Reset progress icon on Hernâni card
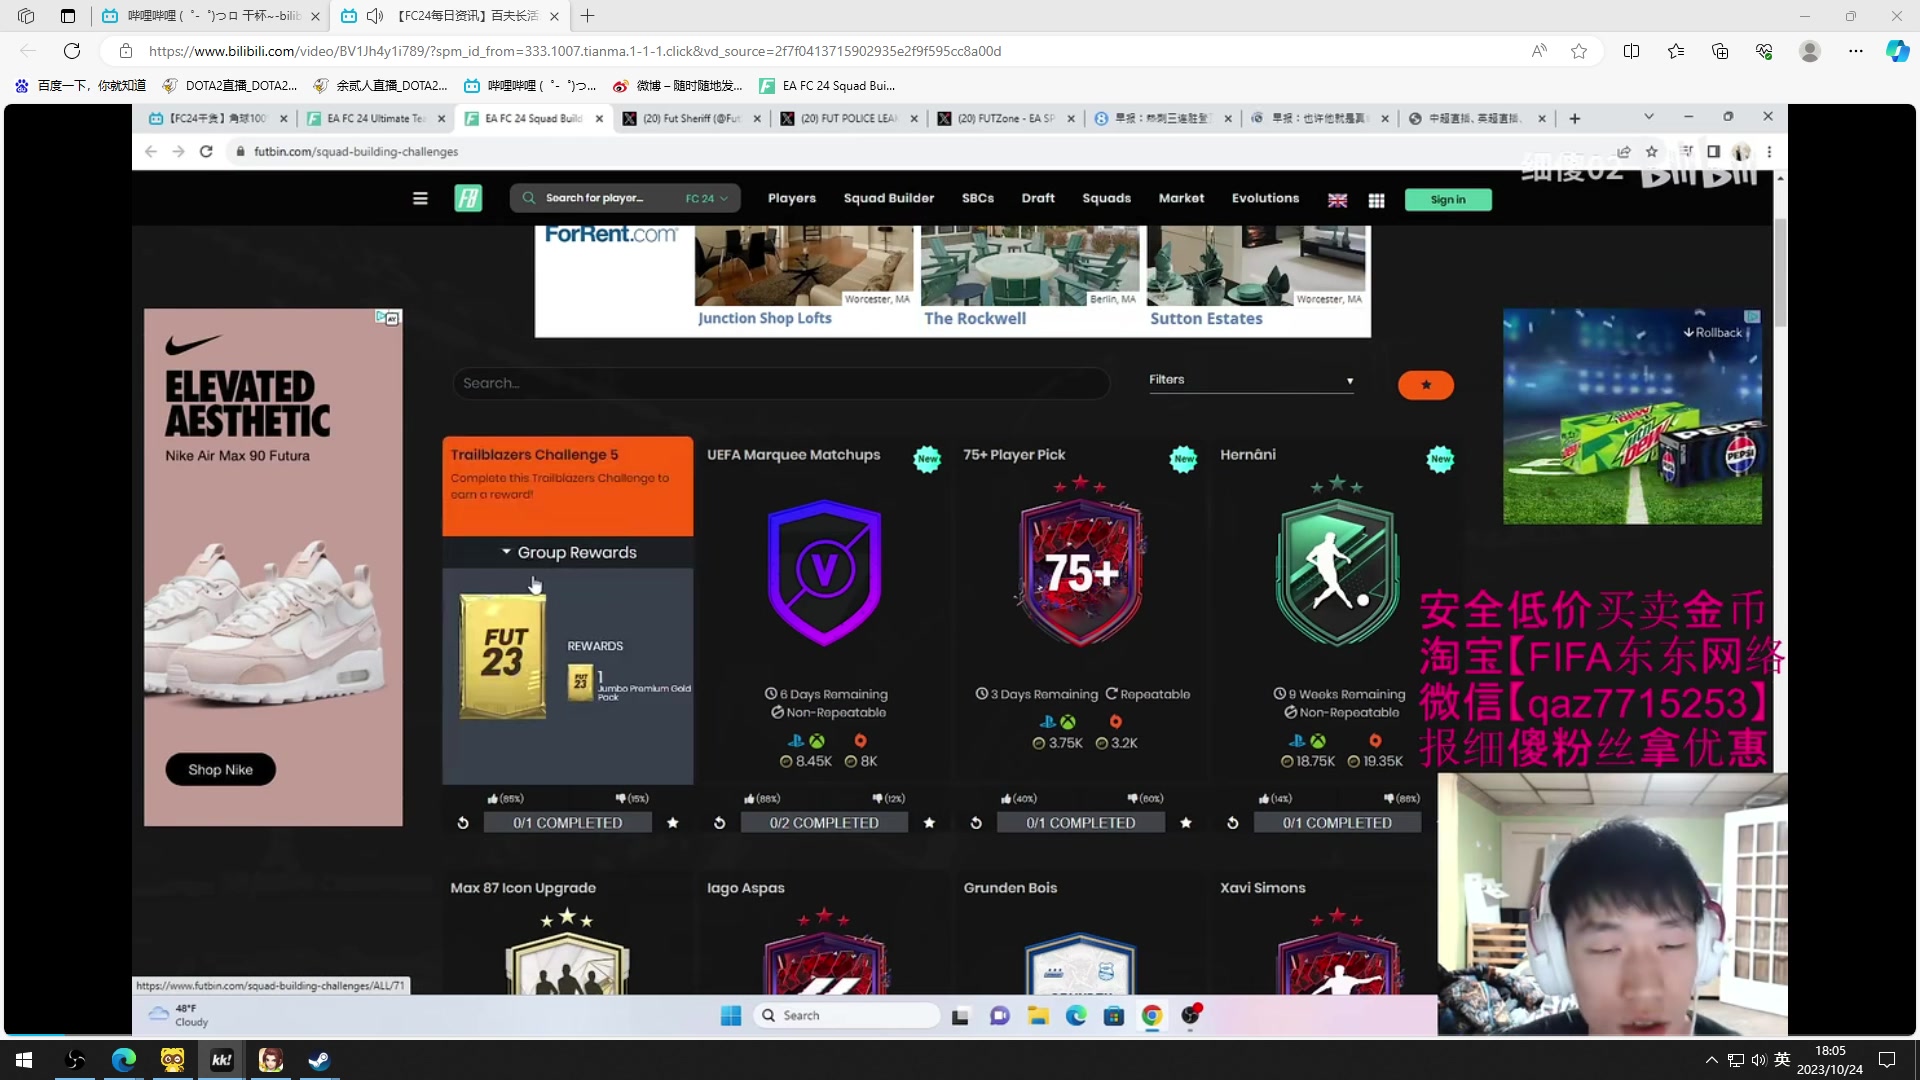The image size is (1920, 1080). [1232, 823]
